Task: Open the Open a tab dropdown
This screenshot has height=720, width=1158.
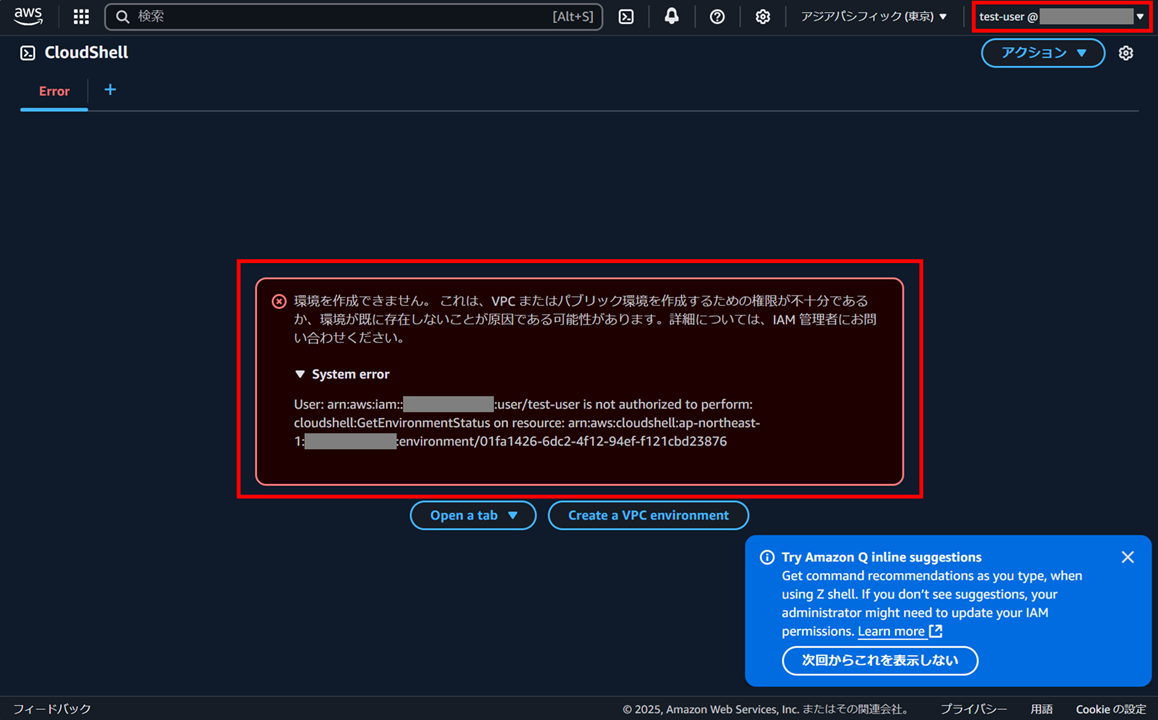Action: click(473, 515)
